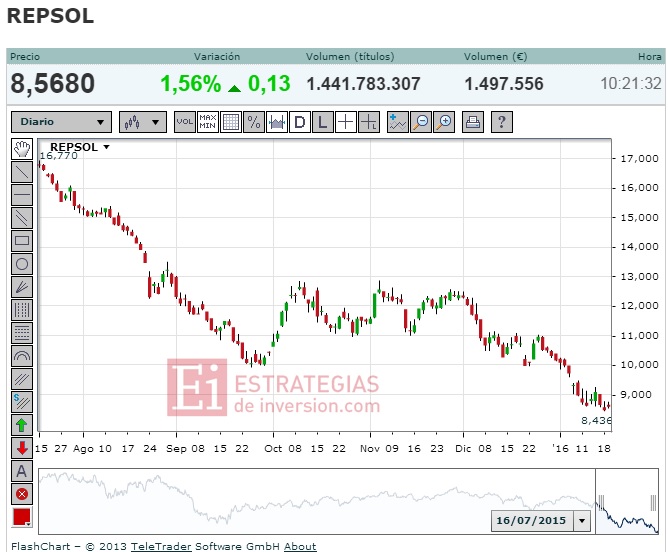The width and height of the screenshot is (668, 552).
Task: Select the horizontal line tool
Action: pos(22,195)
